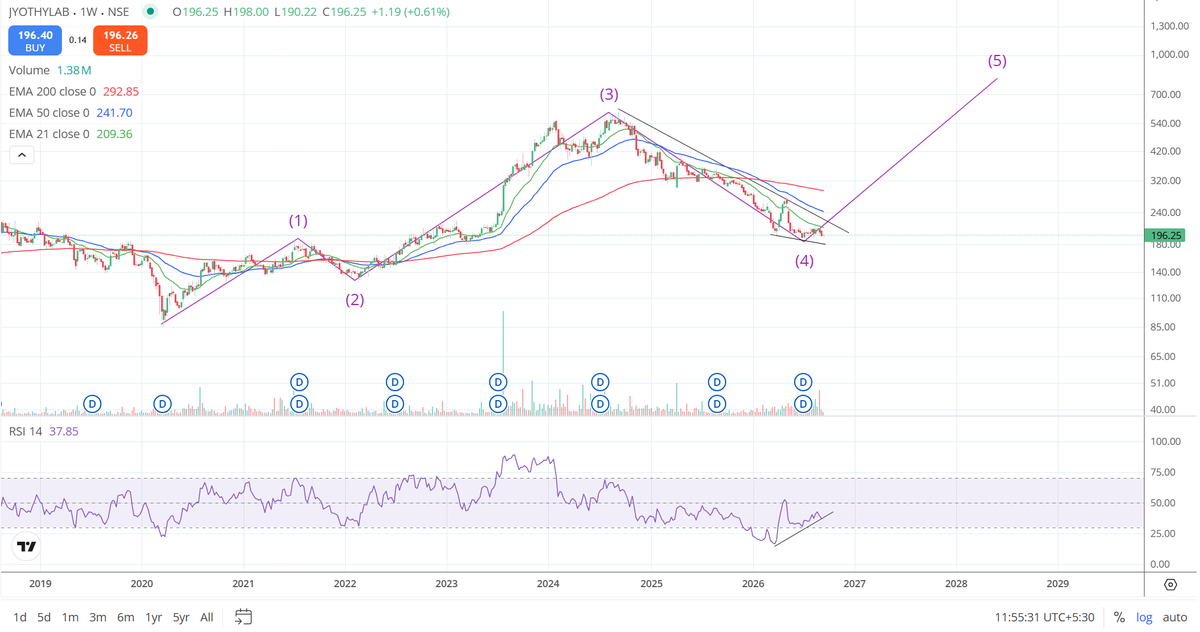
Task: Select the All date range
Action: [207, 617]
